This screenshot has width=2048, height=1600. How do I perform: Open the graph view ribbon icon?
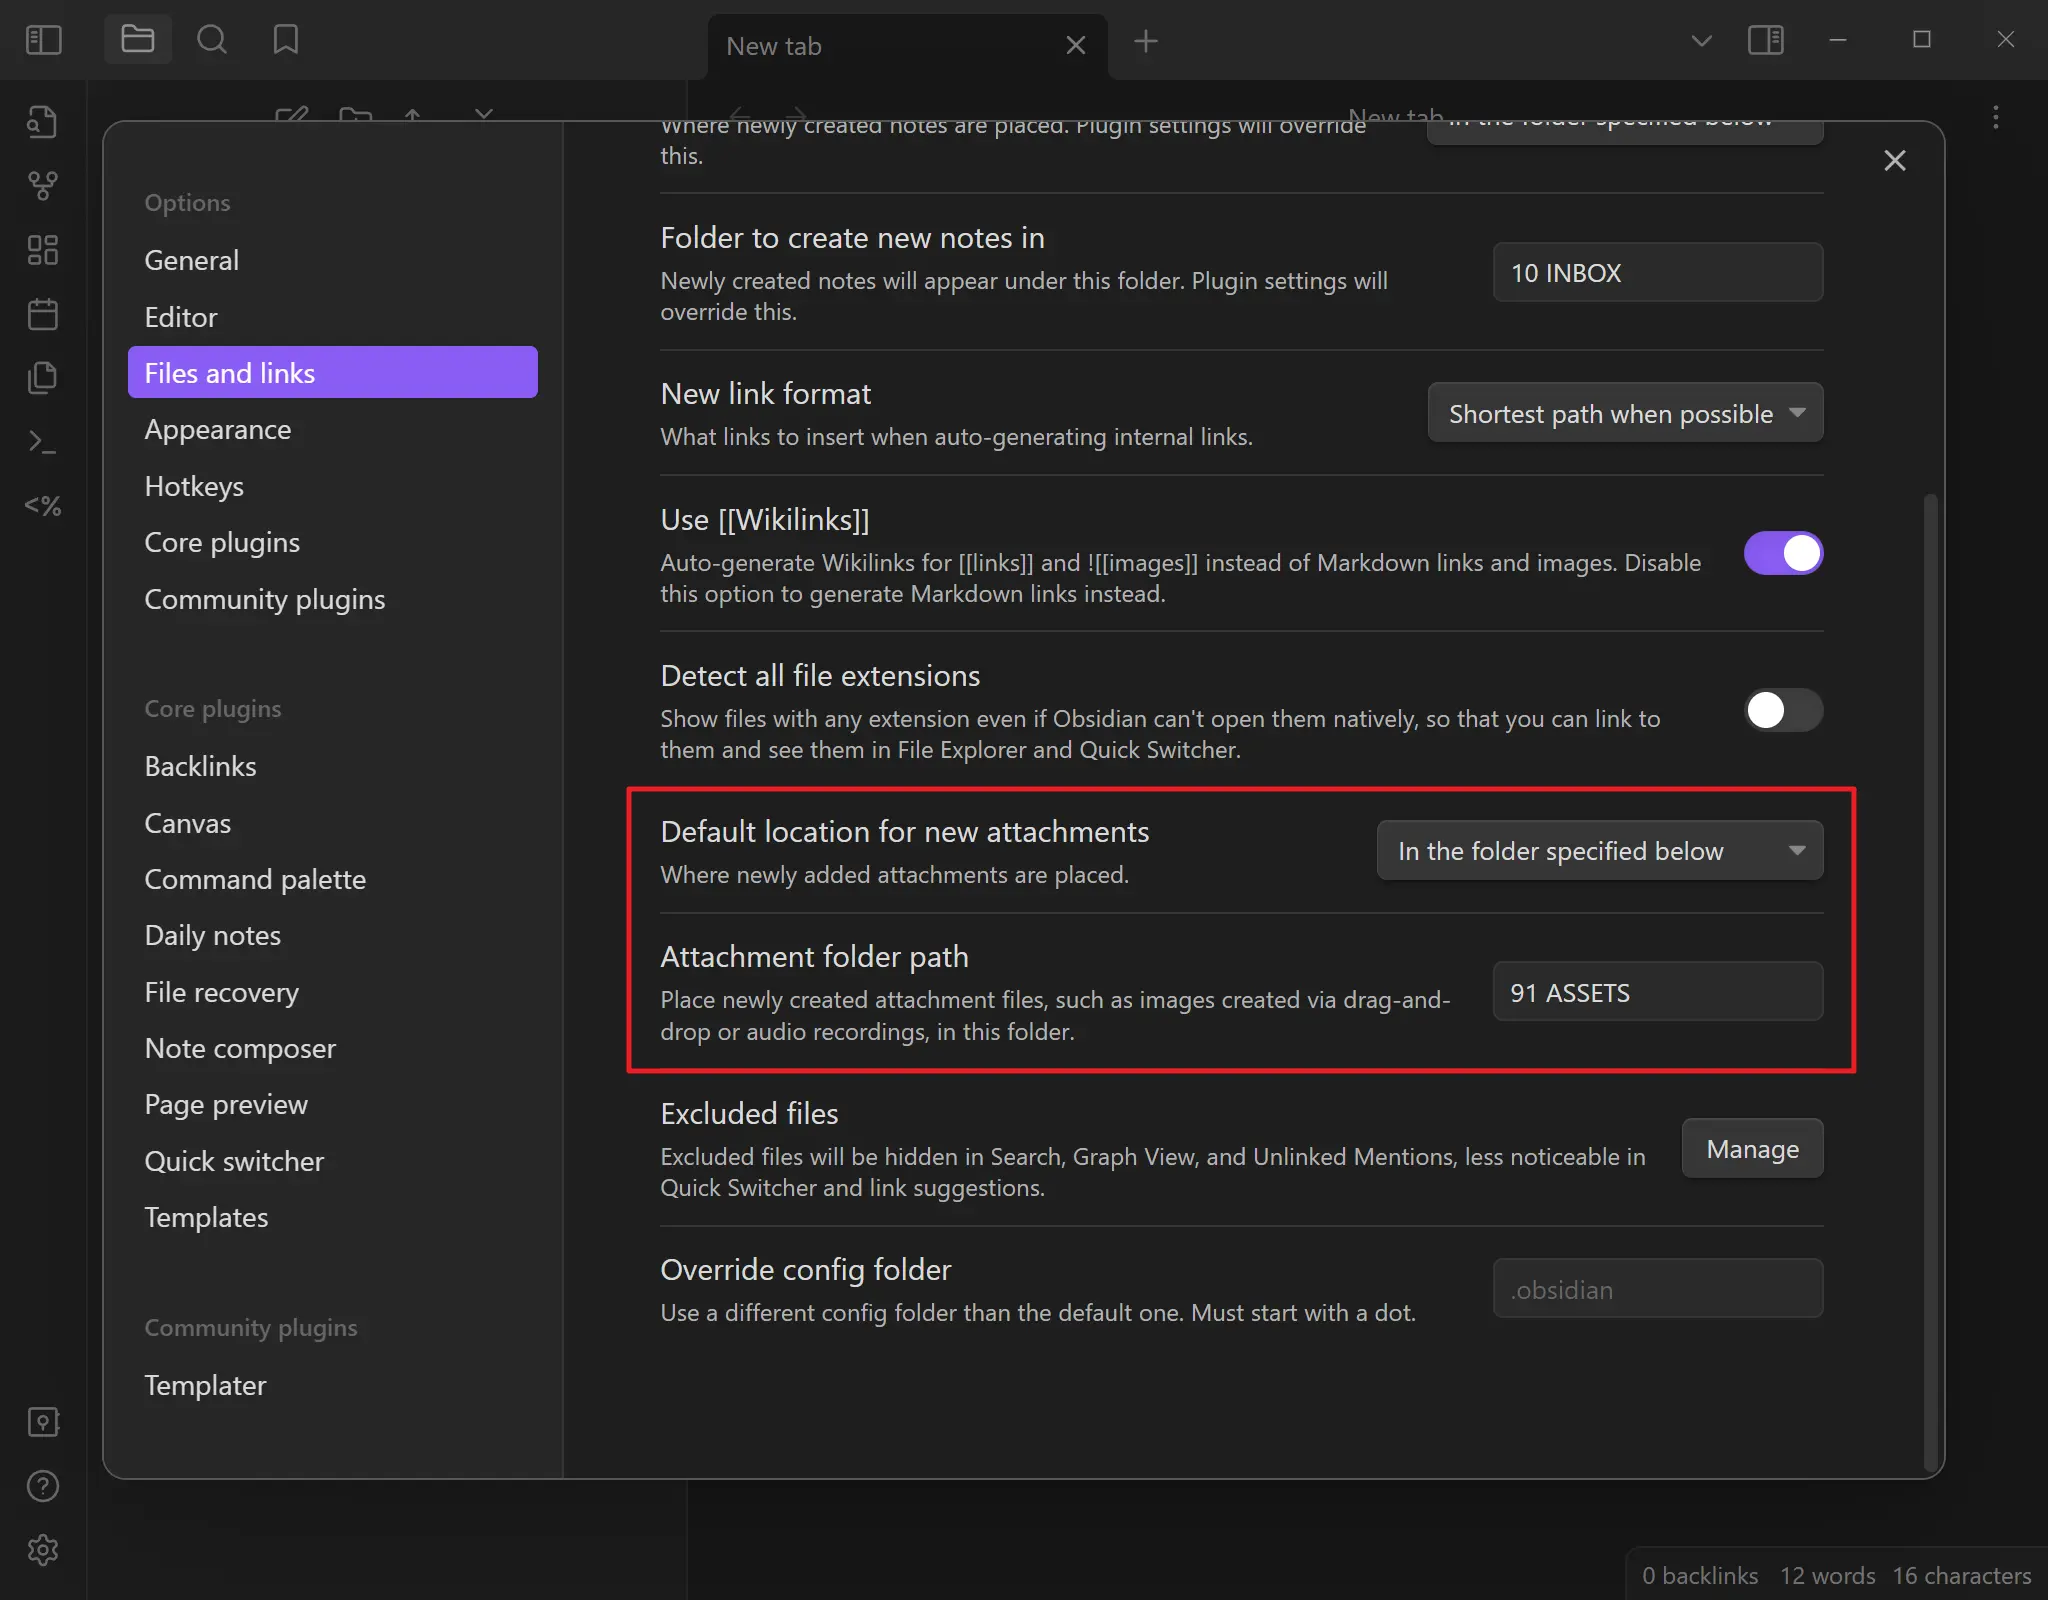[42, 185]
